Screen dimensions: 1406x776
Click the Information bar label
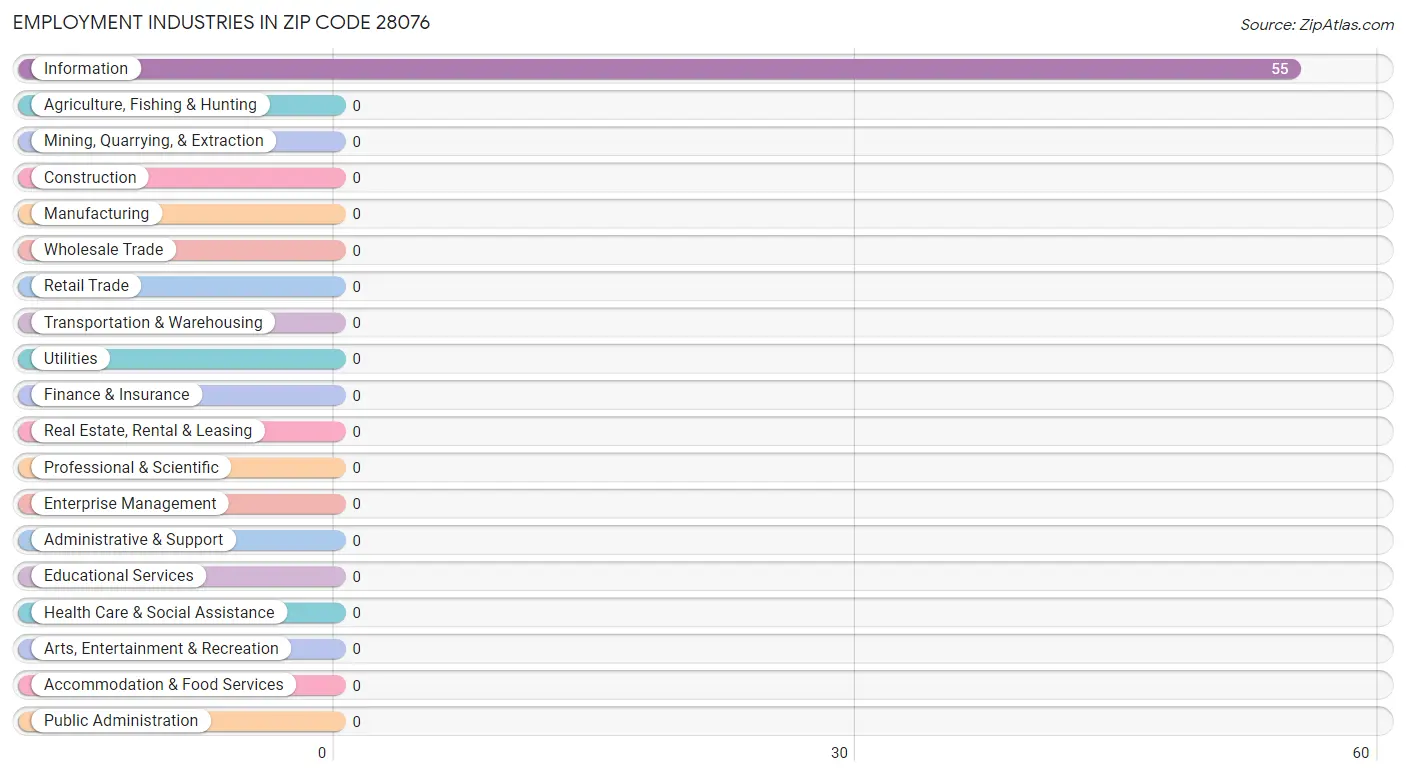(86, 69)
